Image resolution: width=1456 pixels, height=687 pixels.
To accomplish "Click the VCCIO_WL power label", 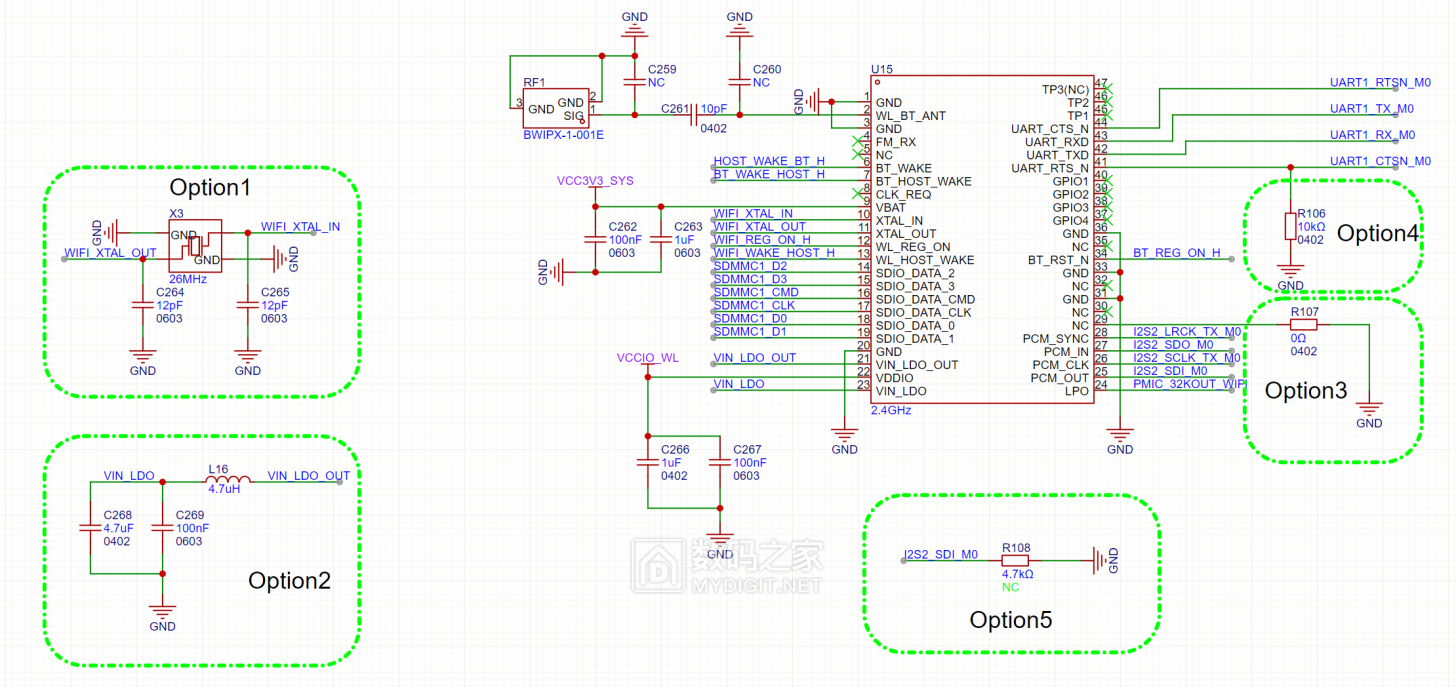I will click(648, 357).
